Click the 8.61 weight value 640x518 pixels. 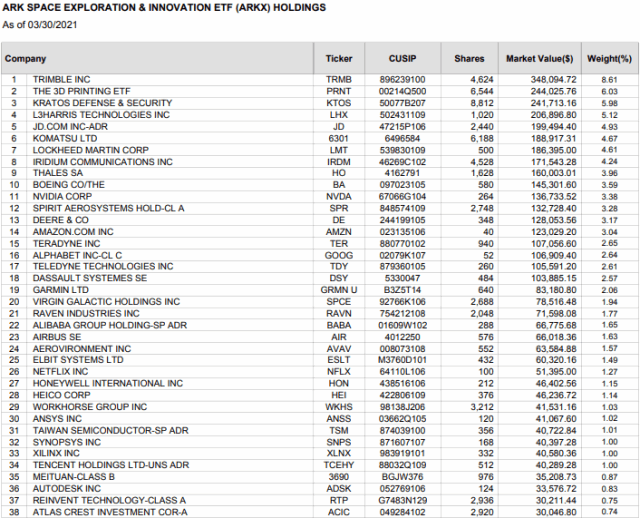(x=609, y=80)
